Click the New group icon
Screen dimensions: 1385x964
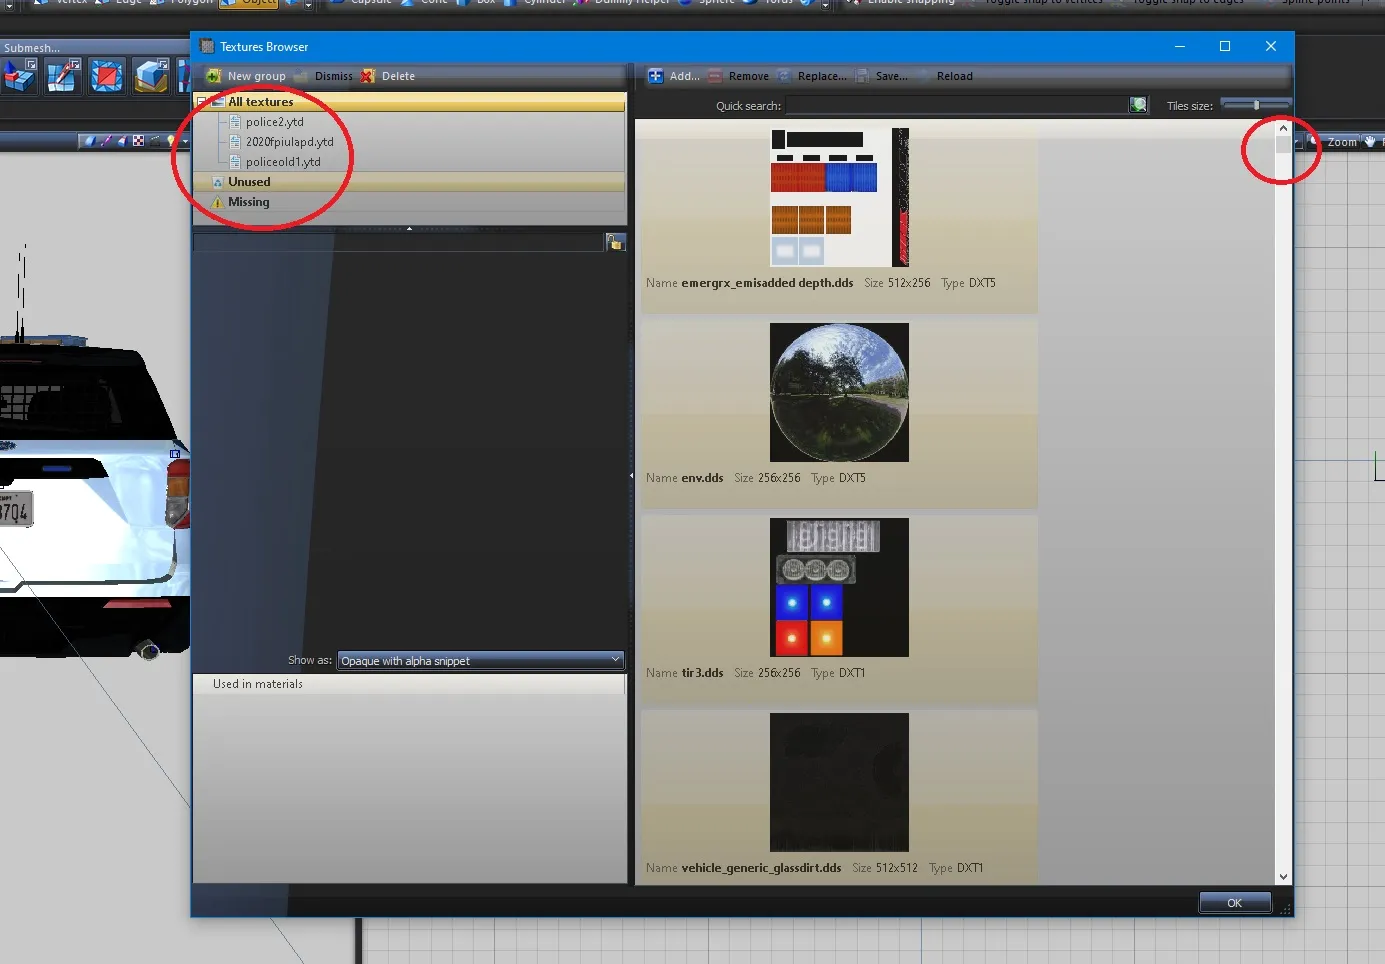(x=213, y=76)
